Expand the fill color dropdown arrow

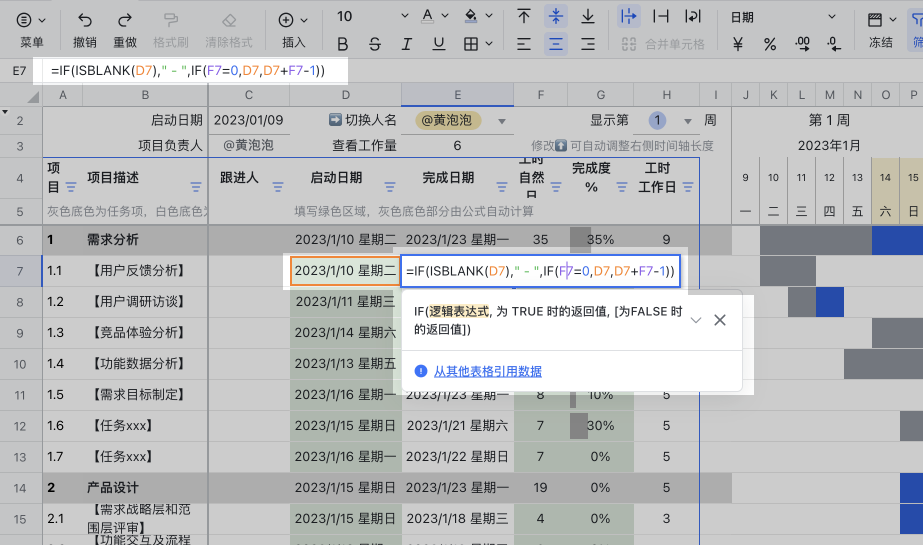pos(489,16)
